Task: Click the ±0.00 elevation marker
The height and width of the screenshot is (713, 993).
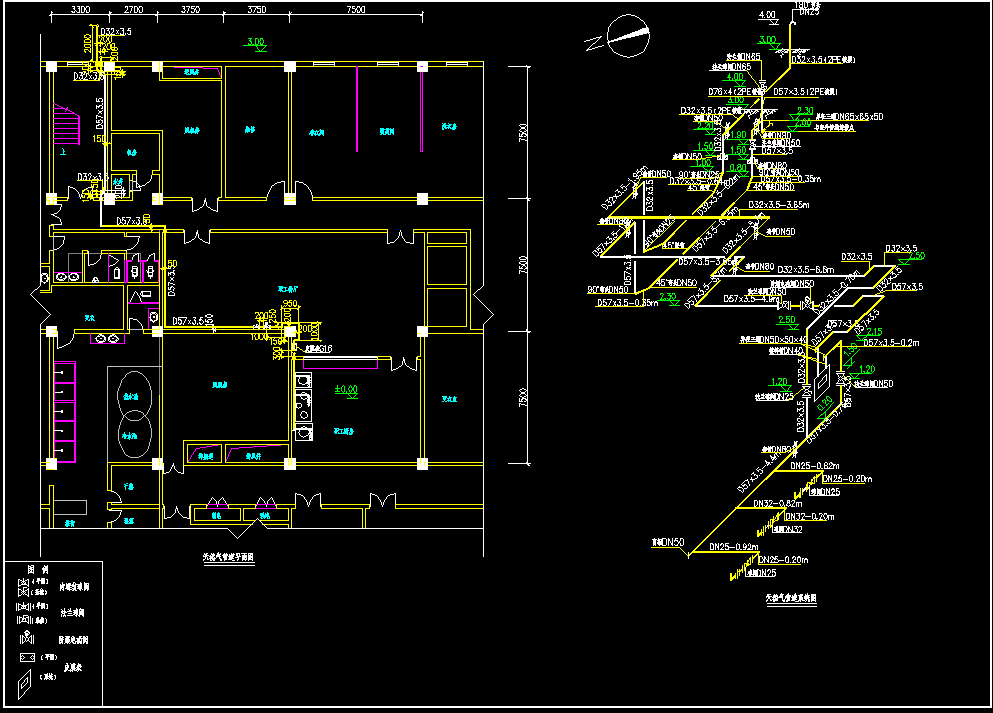Action: coord(346,389)
